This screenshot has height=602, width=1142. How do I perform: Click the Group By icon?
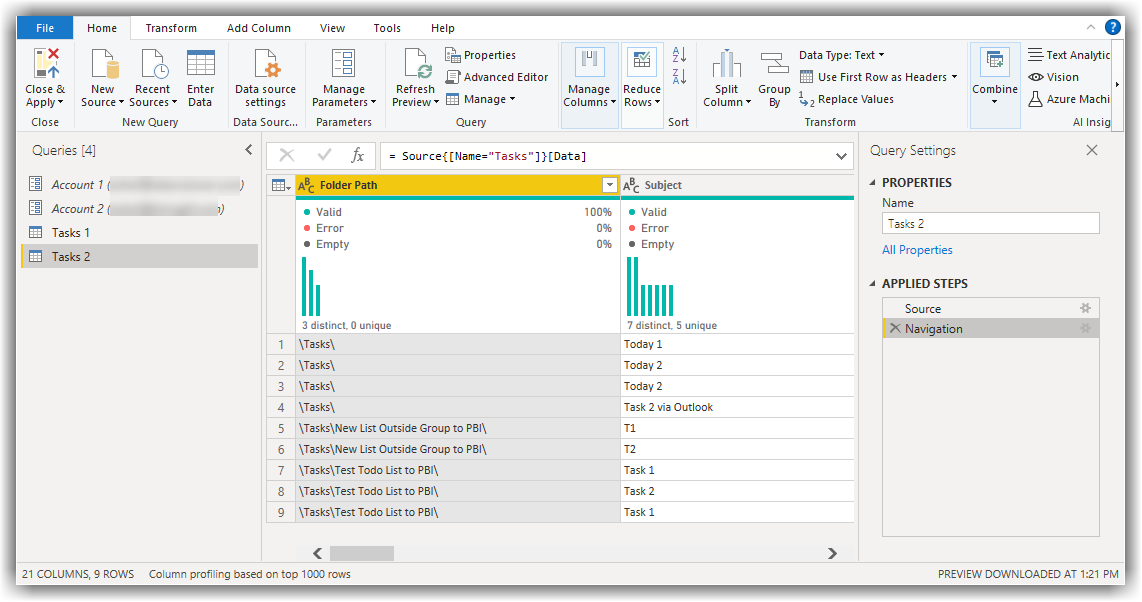pos(774,63)
